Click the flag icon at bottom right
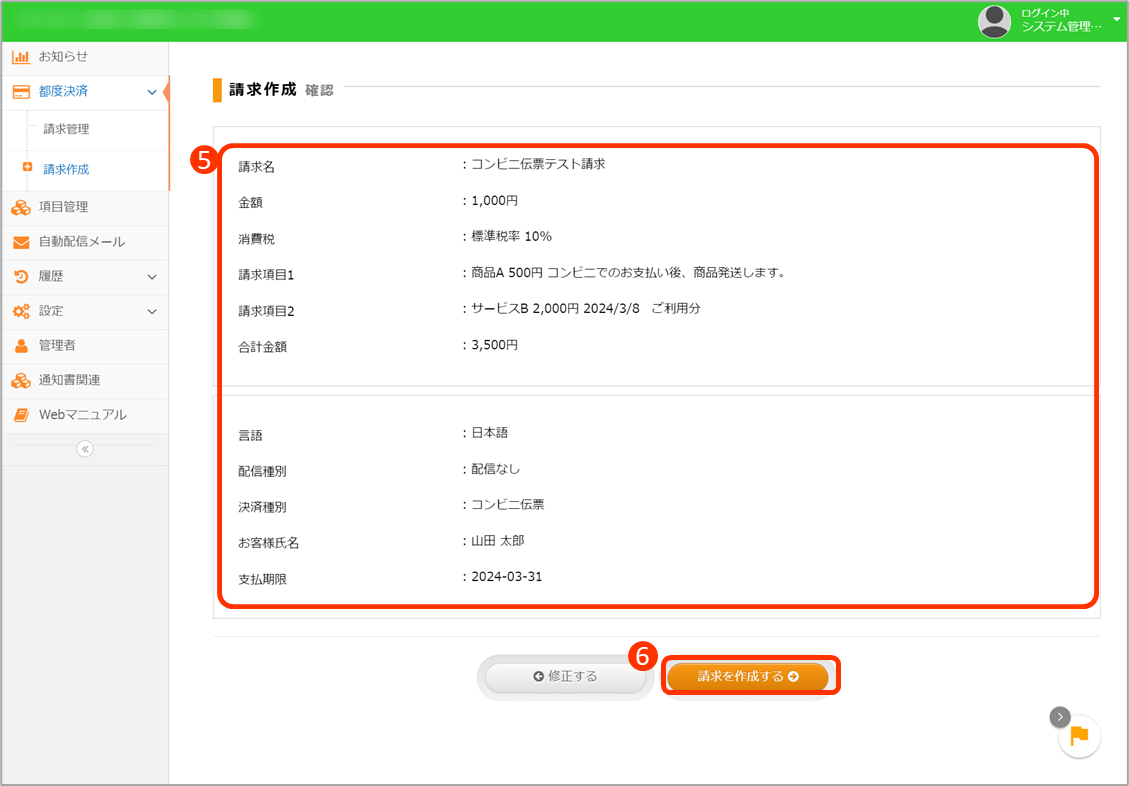 (x=1079, y=736)
